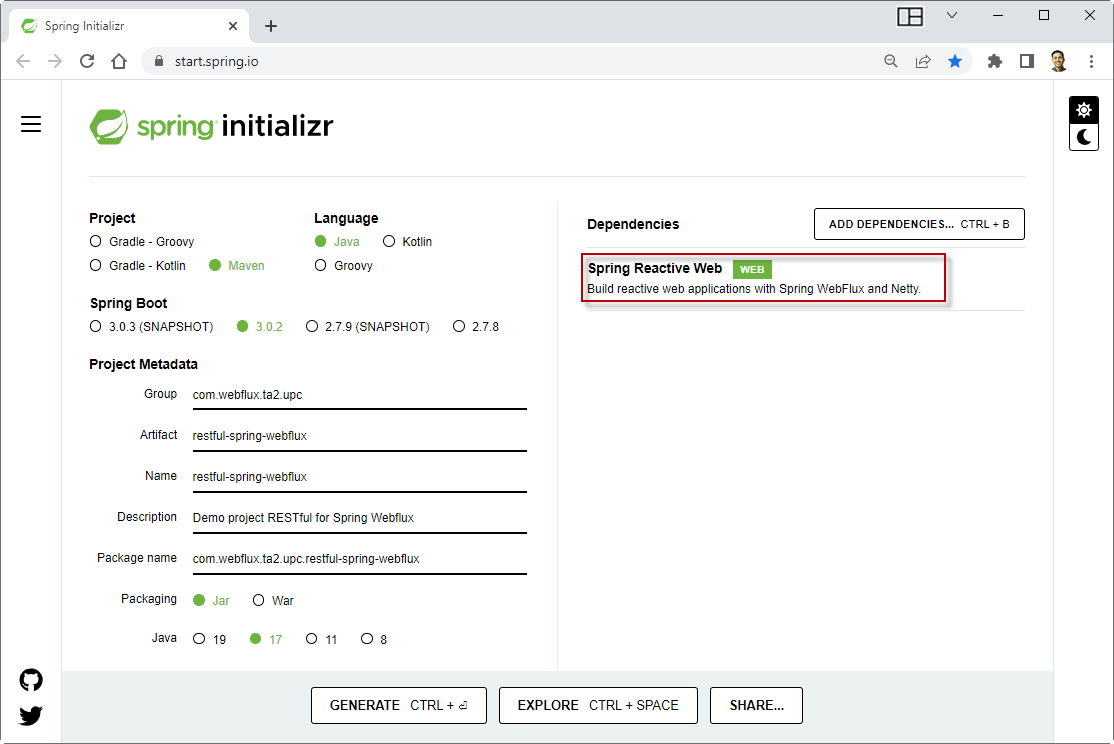Click the Spring Reactive Web dependency
Screen dimensions: 1114x744
tap(763, 278)
